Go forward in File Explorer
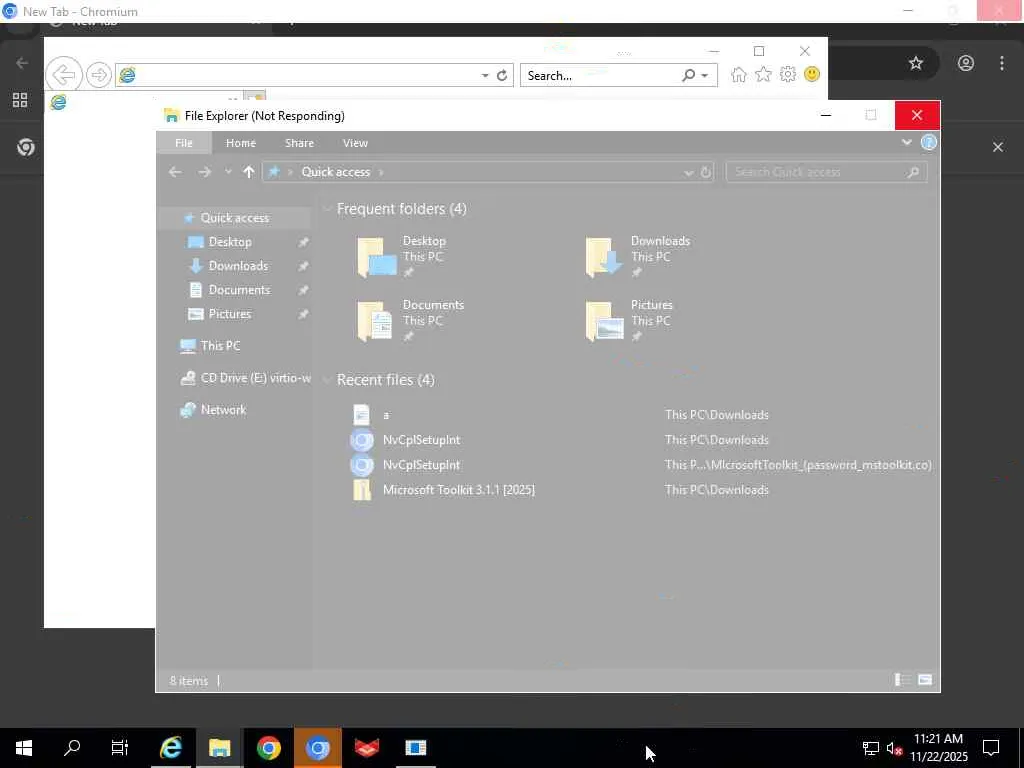The width and height of the screenshot is (1024, 768). click(204, 172)
